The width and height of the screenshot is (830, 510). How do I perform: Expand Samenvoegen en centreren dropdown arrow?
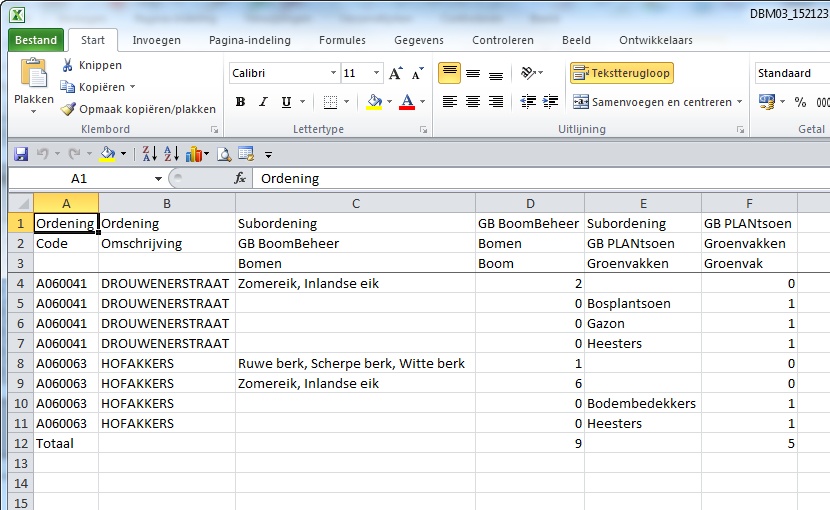(739, 102)
